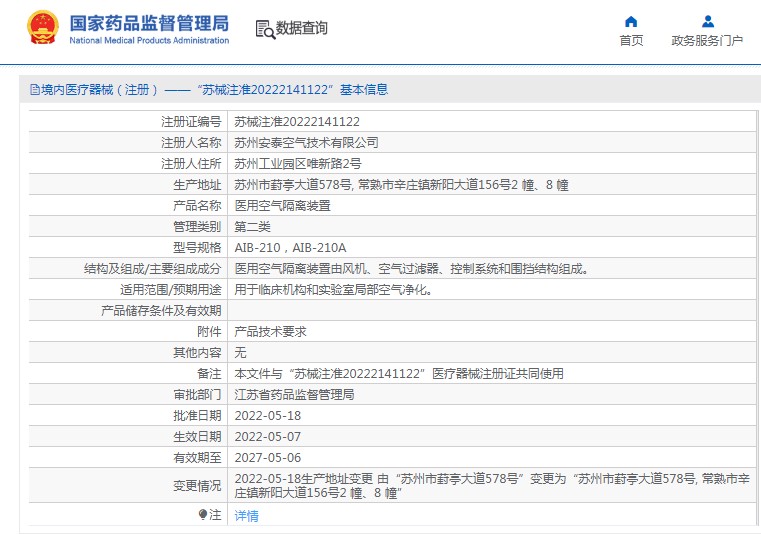Click the 注册人住所 label

191,164
